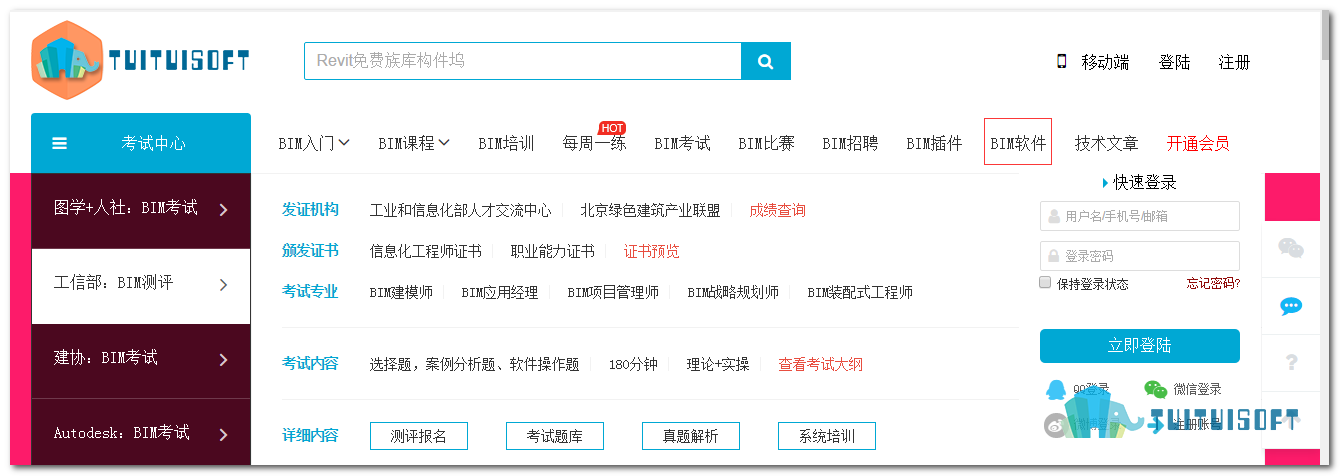The image size is (1340, 476).
Task: Open the BIM软件 menu item
Action: (x=1018, y=142)
